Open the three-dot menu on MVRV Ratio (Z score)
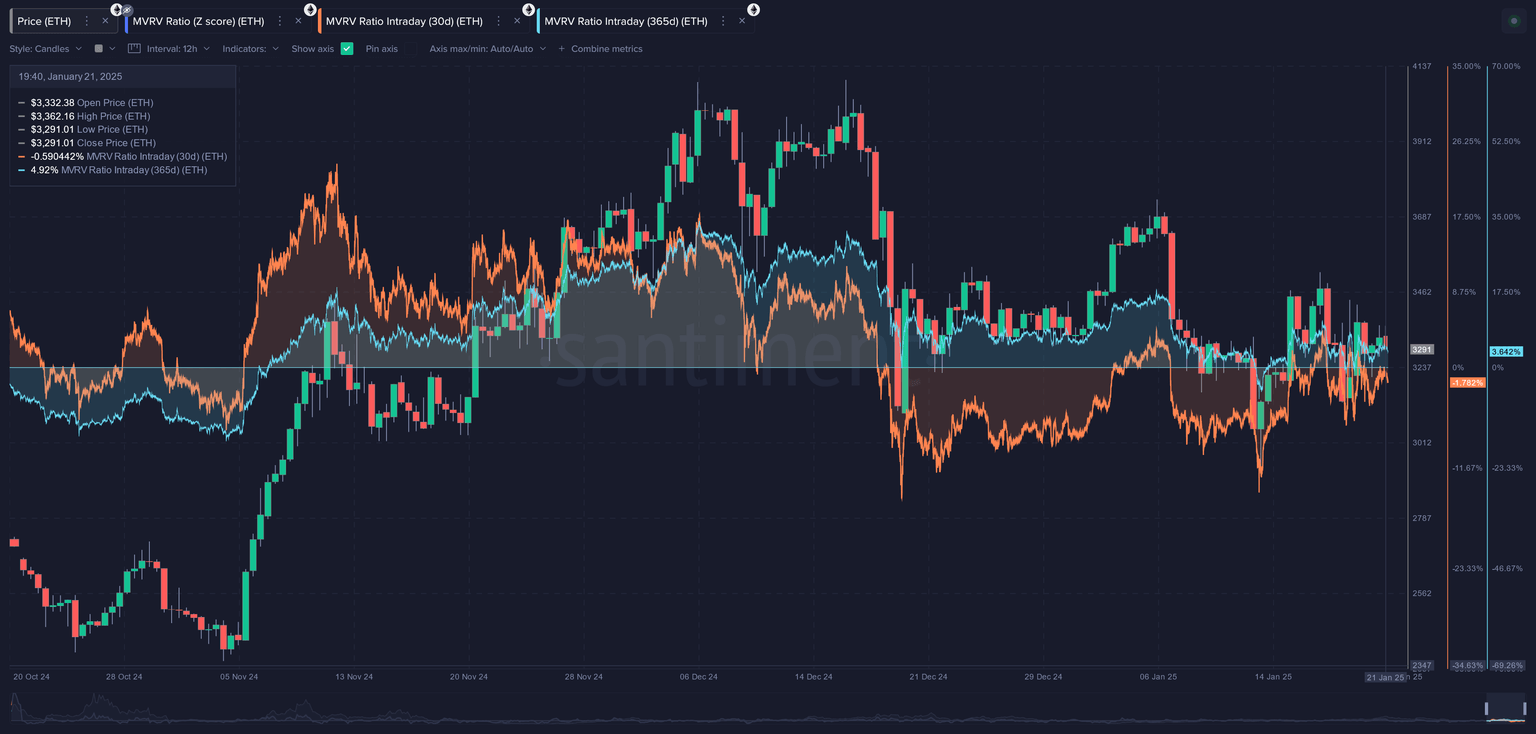The height and width of the screenshot is (734, 1536). pos(279,21)
